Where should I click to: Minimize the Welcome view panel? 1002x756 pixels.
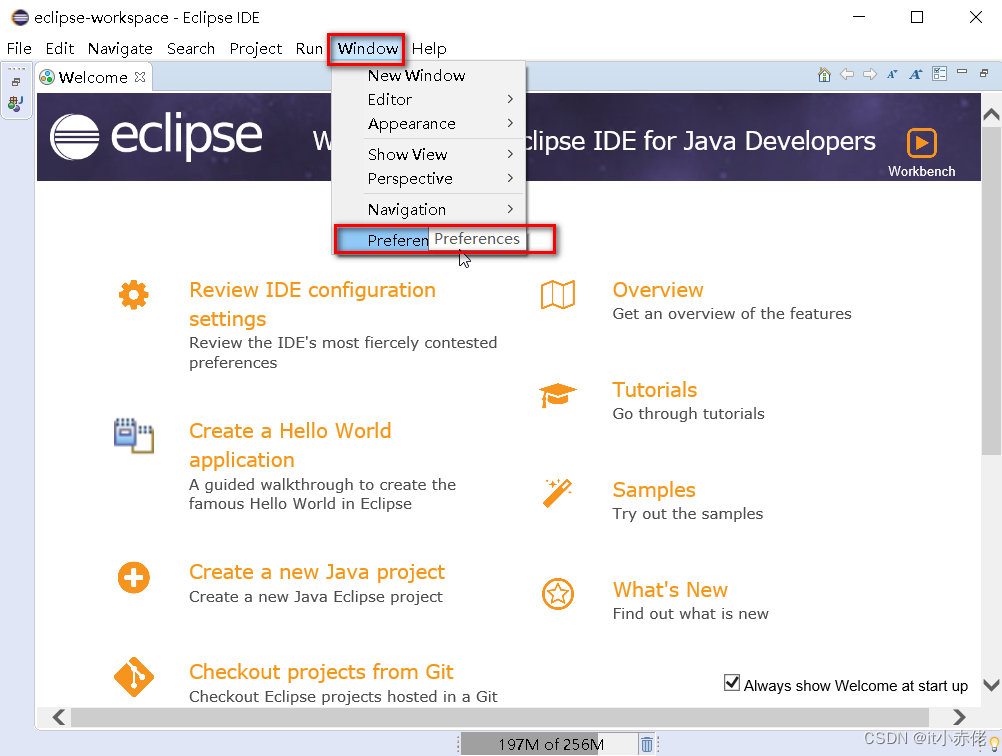click(962, 72)
